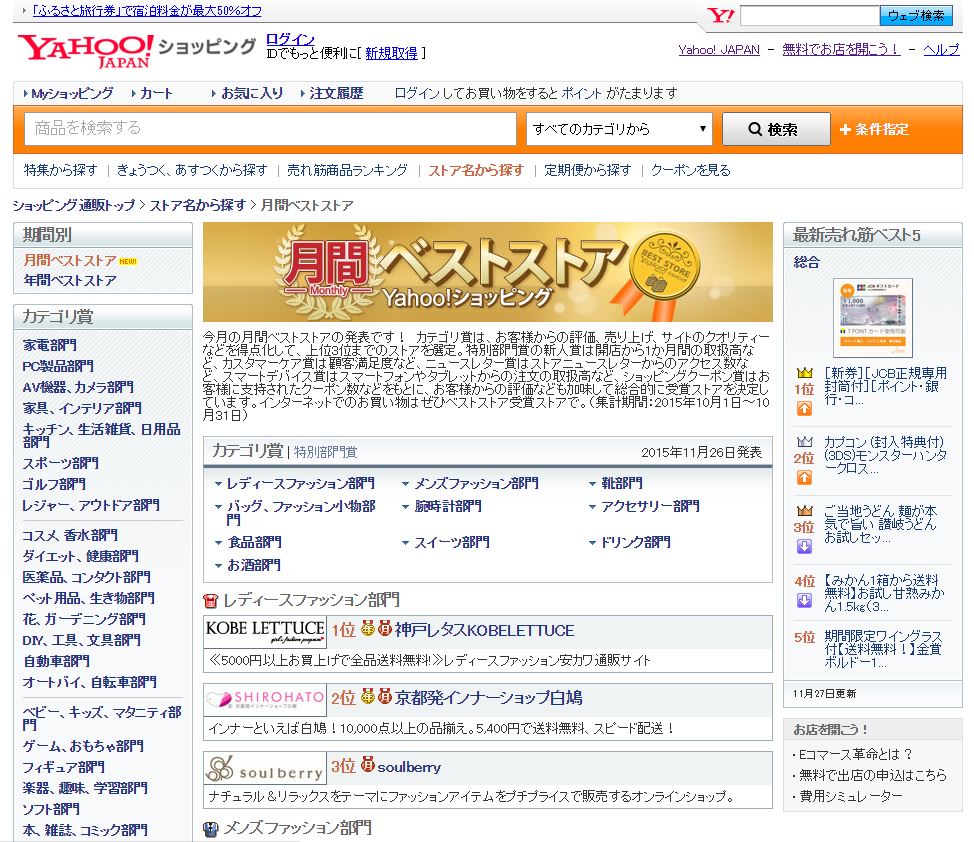
Task: Open ストア名から探す navigation item
Action: tap(476, 170)
